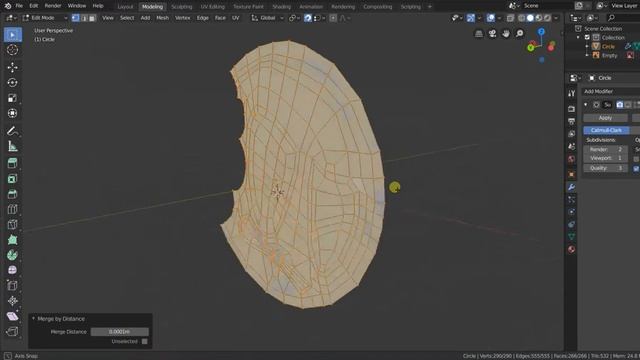Click the zoom view magnifier icon
The image size is (640, 360).
click(x=519, y=33)
